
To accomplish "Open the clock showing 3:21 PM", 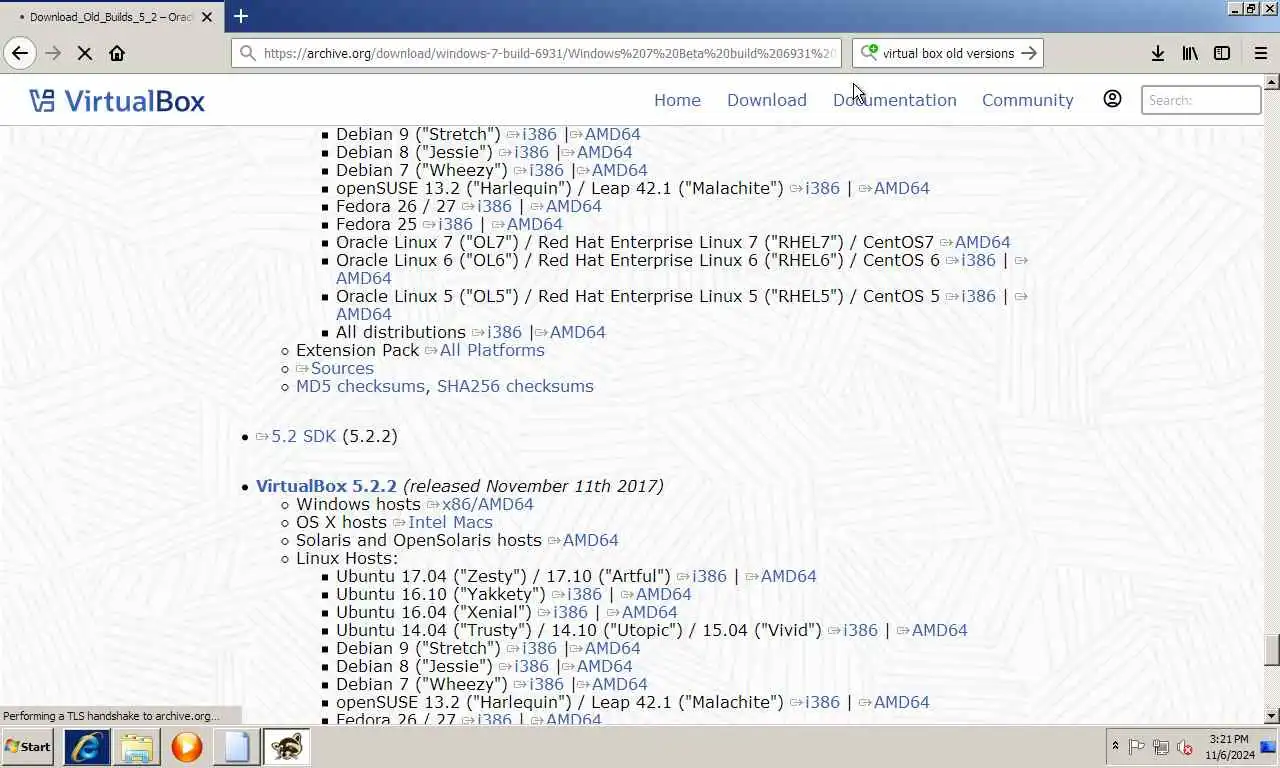I will (x=1227, y=747).
